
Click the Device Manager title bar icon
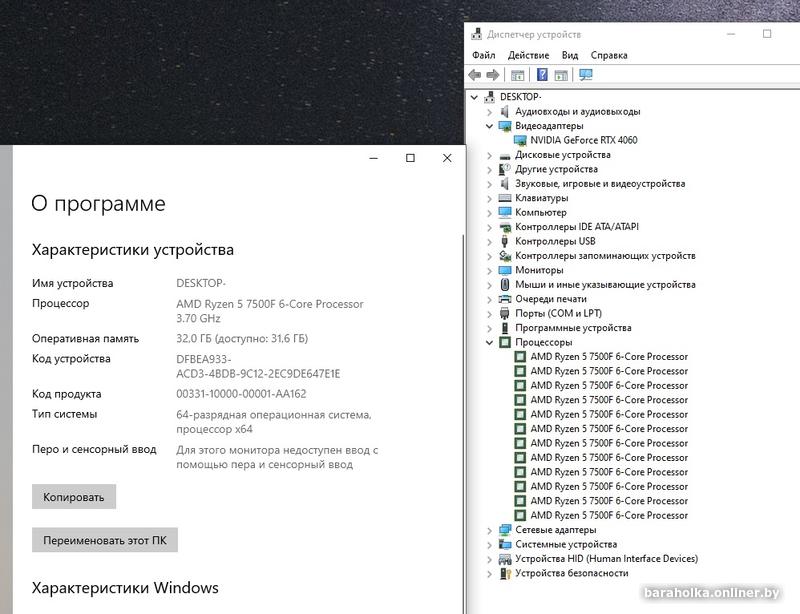pos(477,34)
